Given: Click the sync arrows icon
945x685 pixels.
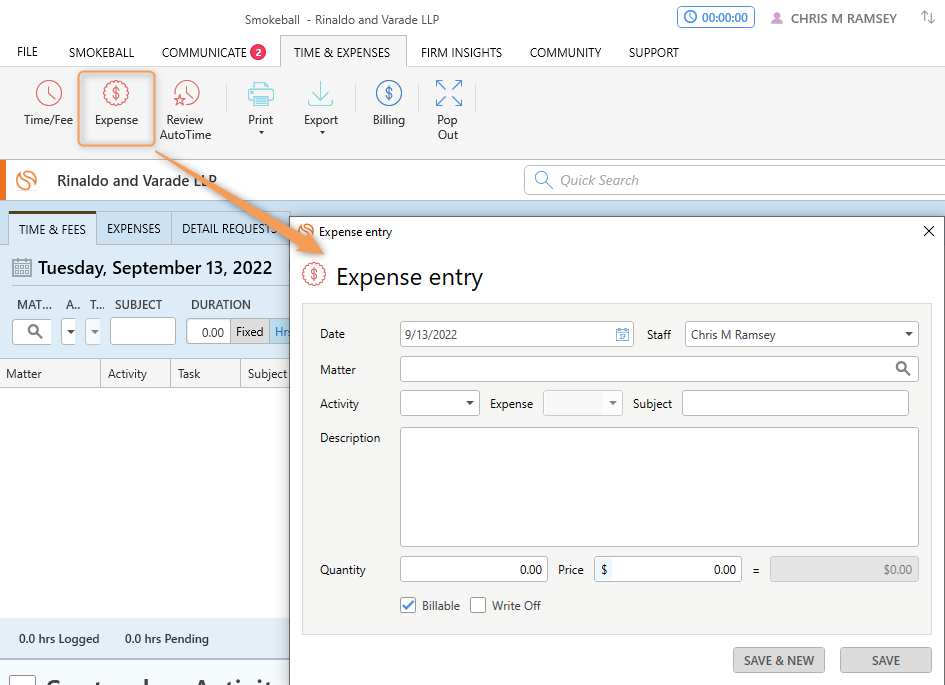Looking at the screenshot, I should tap(928, 17).
